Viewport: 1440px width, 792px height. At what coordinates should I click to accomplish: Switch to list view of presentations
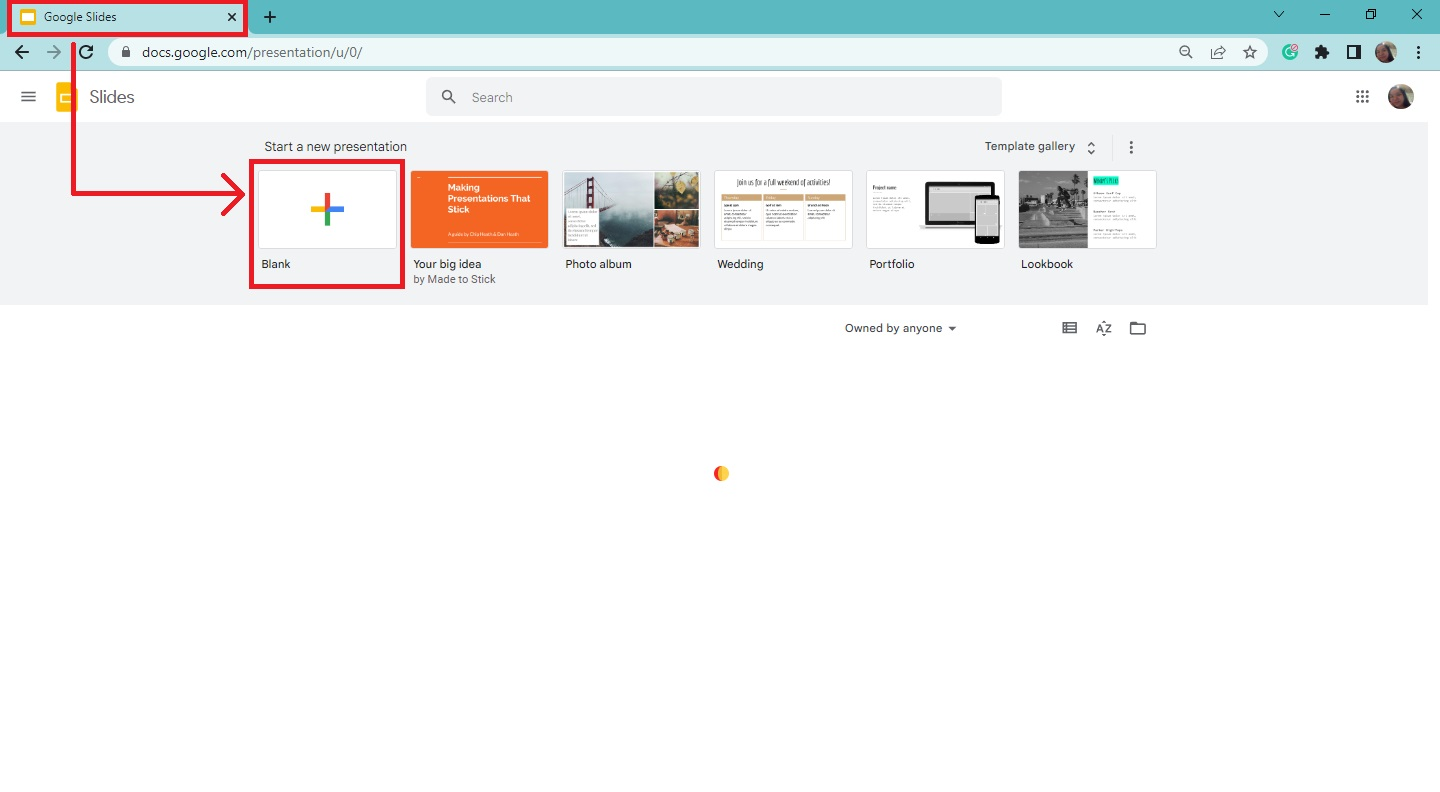[1069, 327]
